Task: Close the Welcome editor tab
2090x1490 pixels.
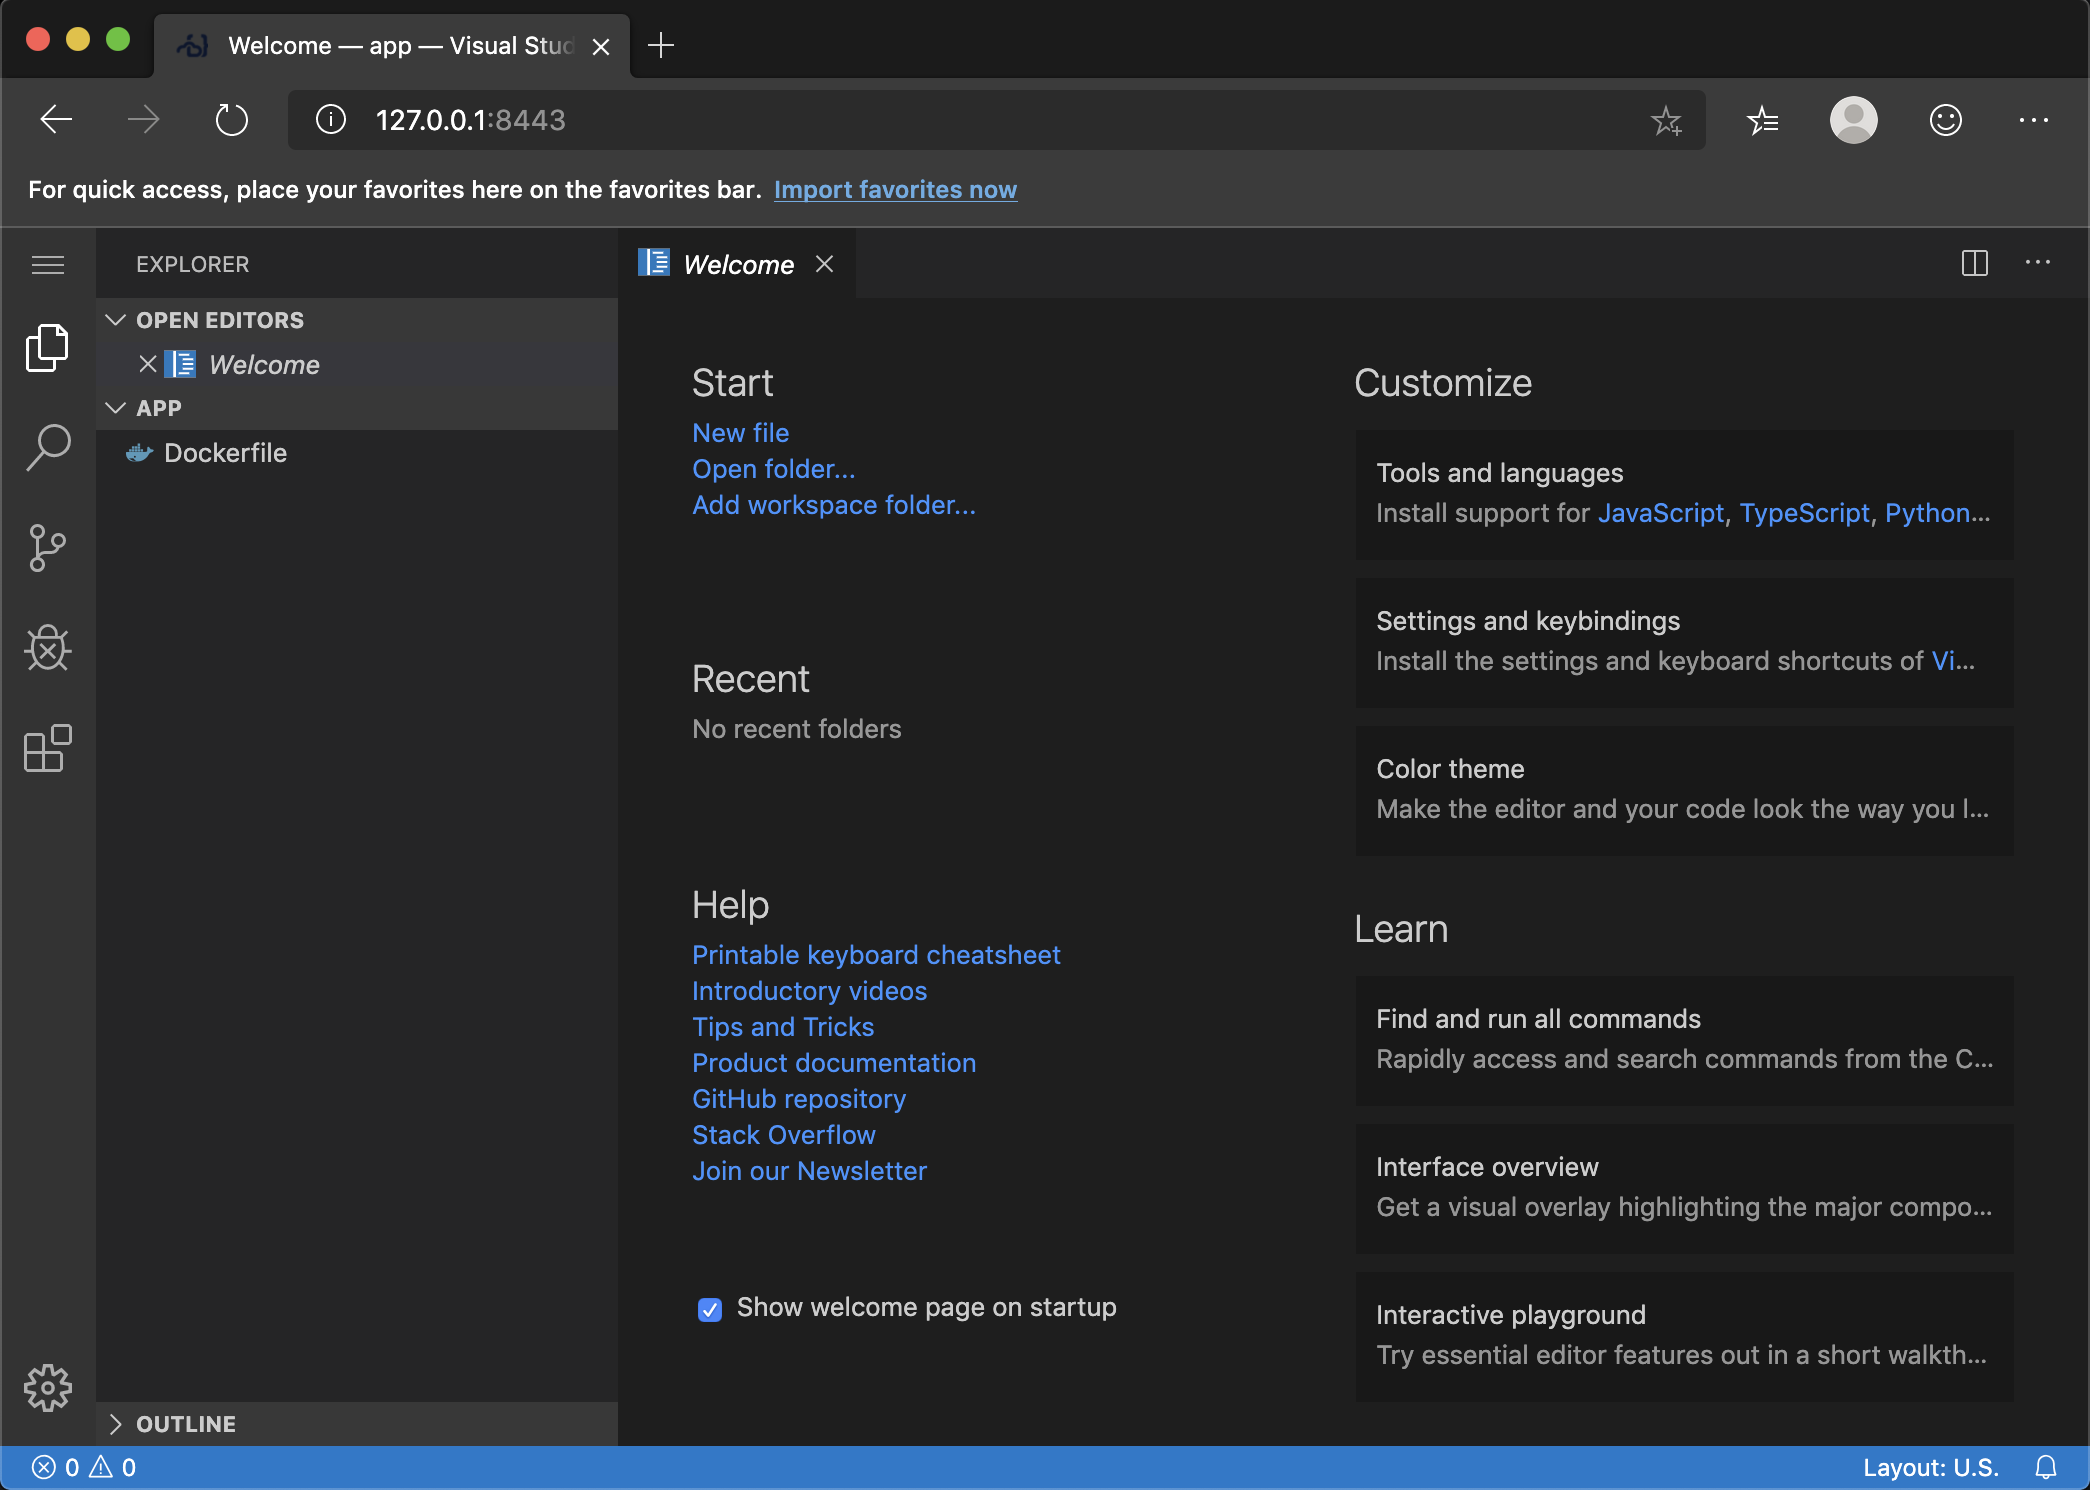Action: pyautogui.click(x=824, y=264)
